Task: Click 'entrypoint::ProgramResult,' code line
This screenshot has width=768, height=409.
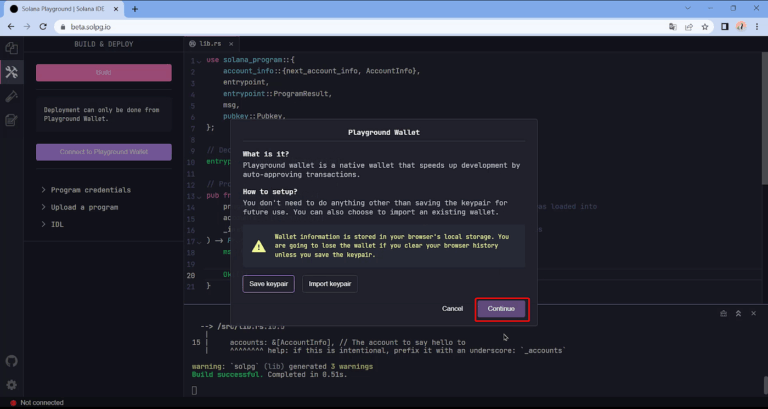Action: click(x=278, y=94)
